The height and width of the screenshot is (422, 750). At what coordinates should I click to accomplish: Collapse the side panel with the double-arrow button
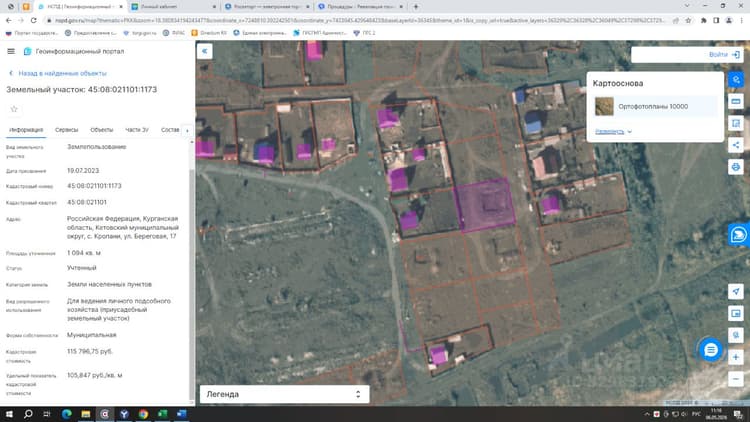click(205, 51)
